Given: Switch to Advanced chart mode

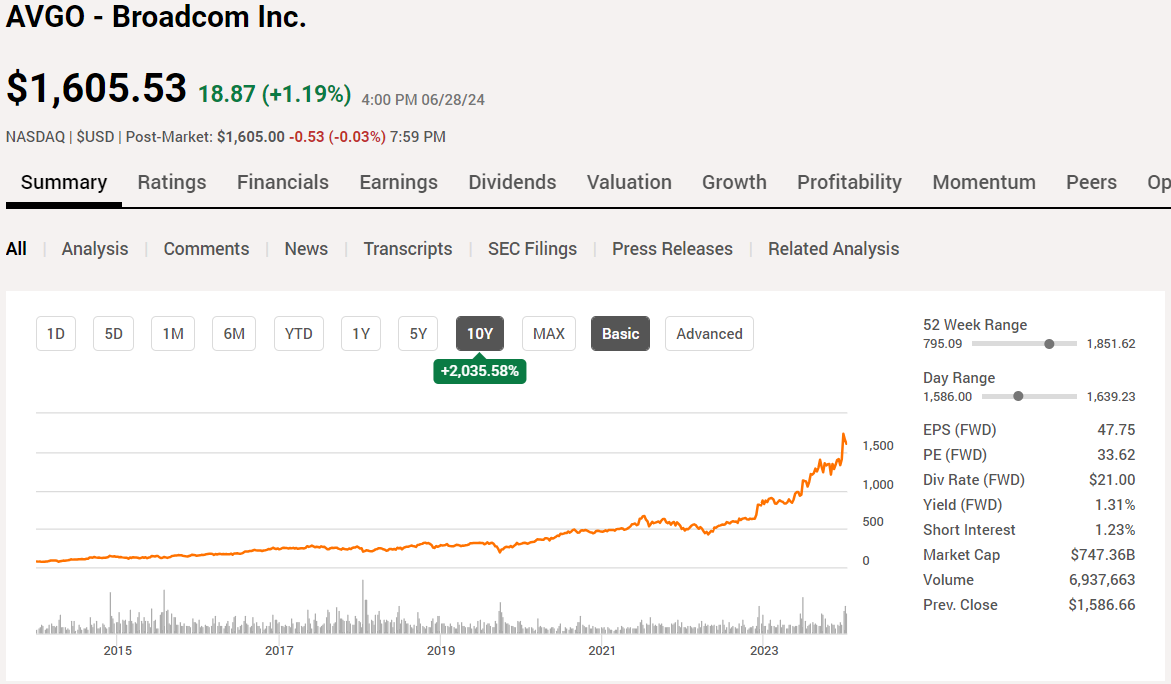Looking at the screenshot, I should point(709,334).
